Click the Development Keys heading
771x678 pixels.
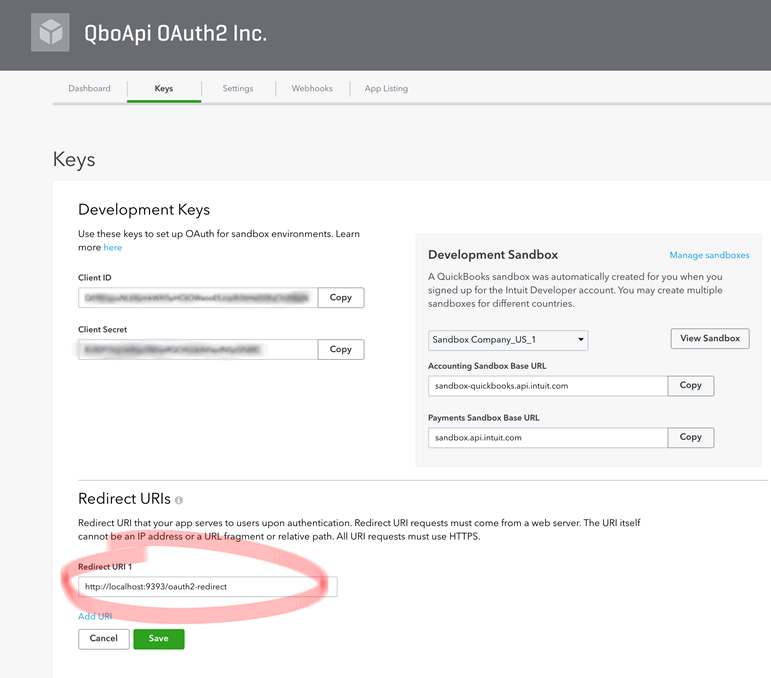(x=144, y=209)
